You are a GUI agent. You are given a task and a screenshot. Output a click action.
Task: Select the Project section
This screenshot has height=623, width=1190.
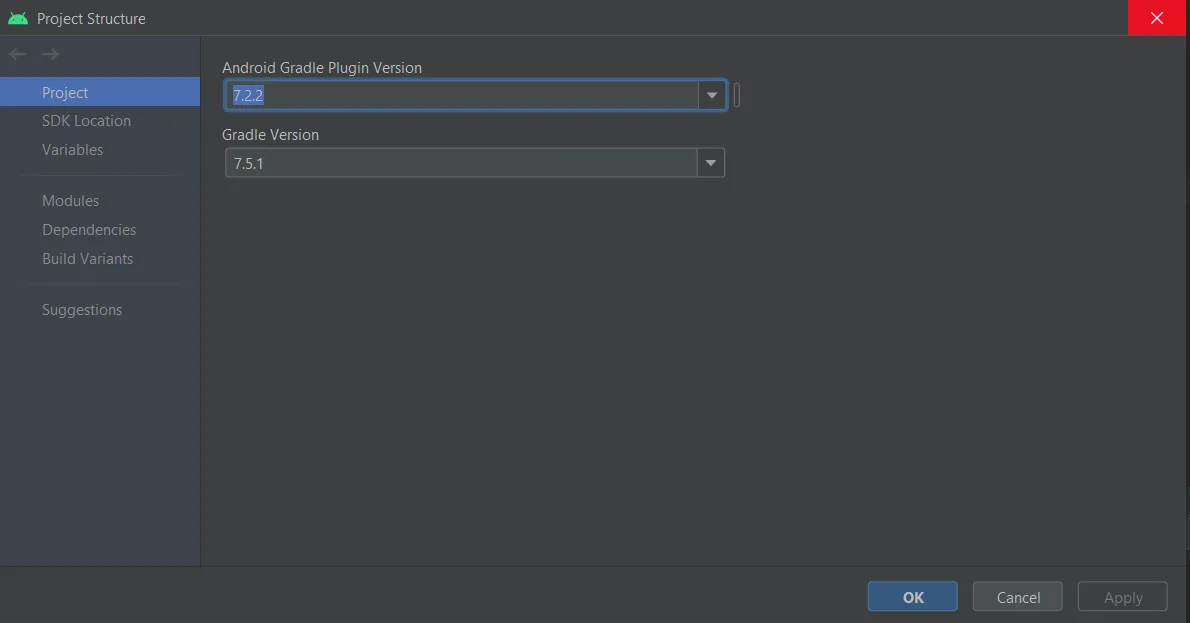[x=100, y=92]
